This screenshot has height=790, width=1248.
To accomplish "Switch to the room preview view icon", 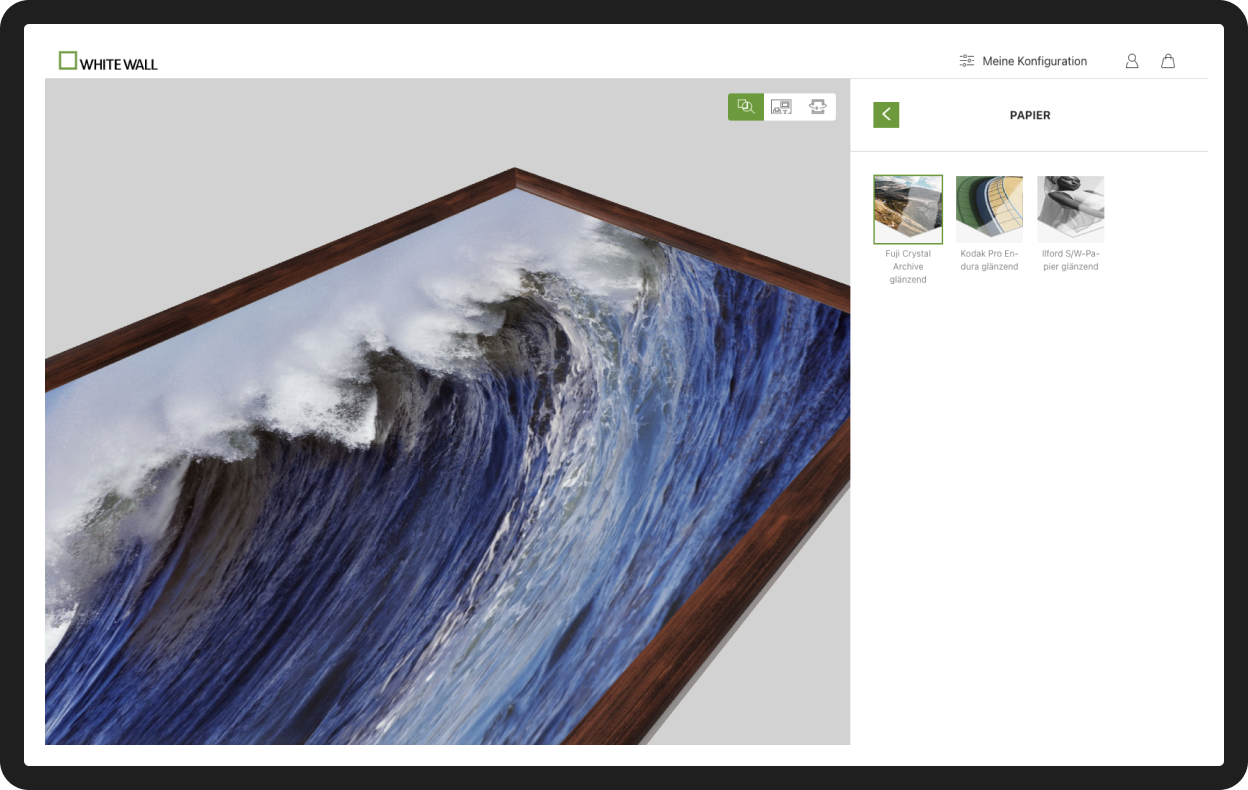I will (781, 107).
